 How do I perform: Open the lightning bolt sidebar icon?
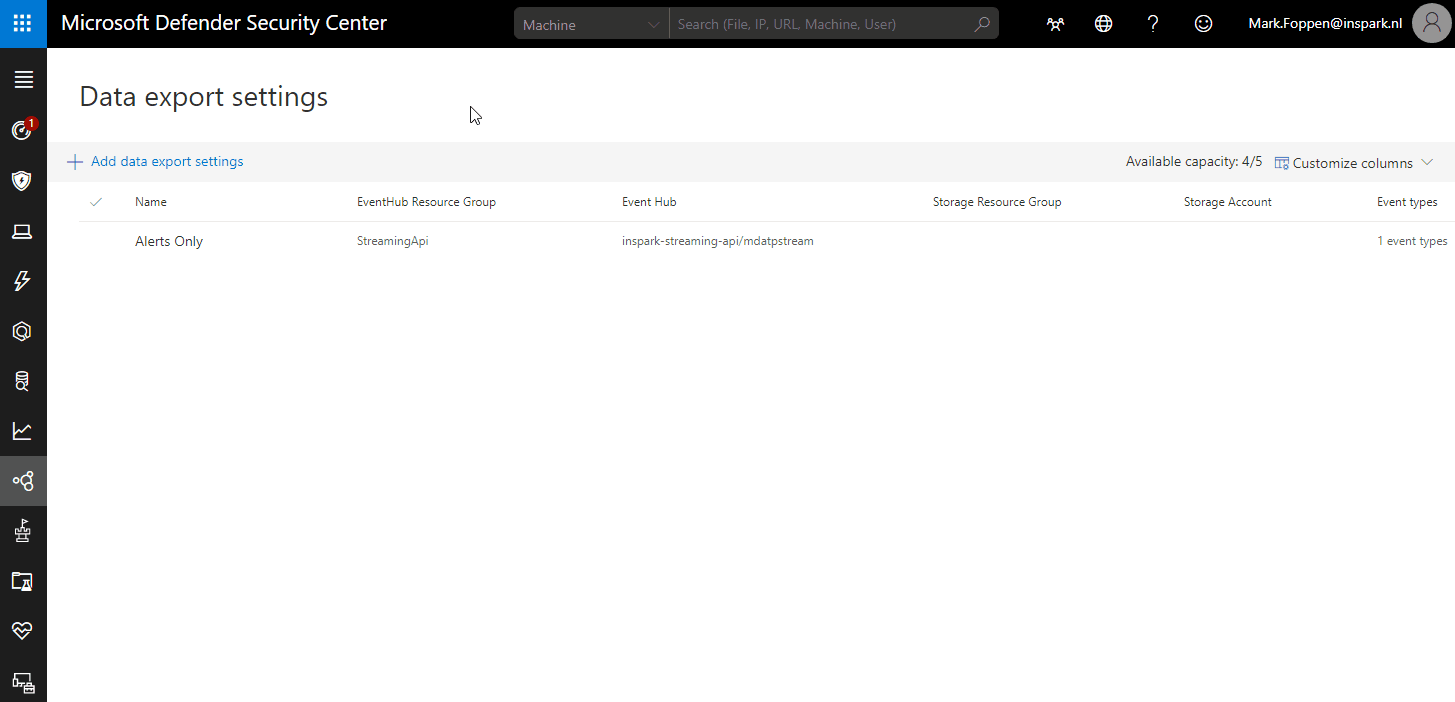(23, 281)
